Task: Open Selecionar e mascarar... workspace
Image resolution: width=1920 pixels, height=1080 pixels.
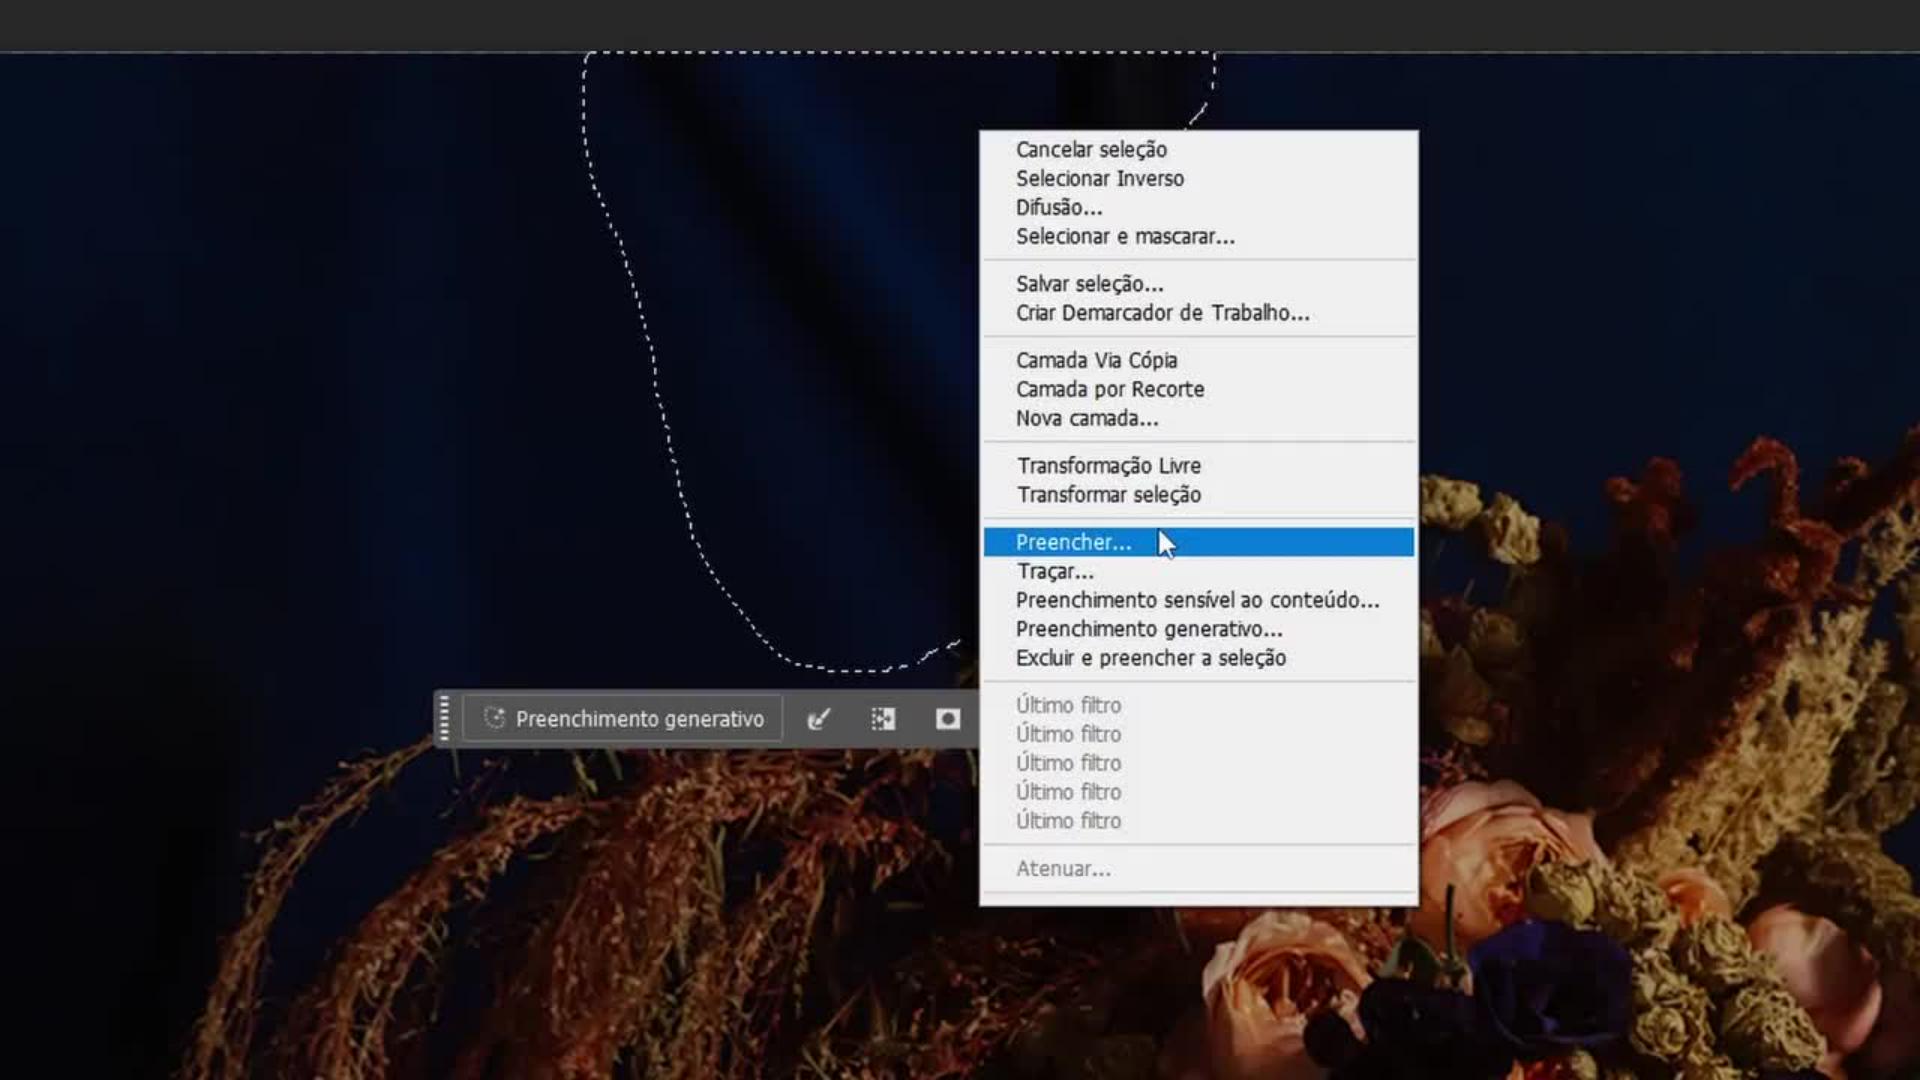Action: [1124, 237]
